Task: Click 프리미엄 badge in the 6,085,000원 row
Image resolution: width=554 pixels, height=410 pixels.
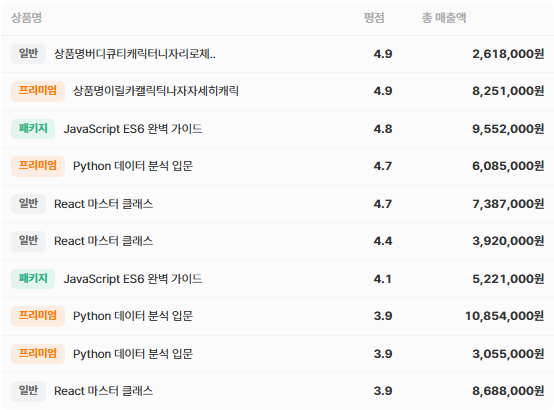Action: pos(38,166)
